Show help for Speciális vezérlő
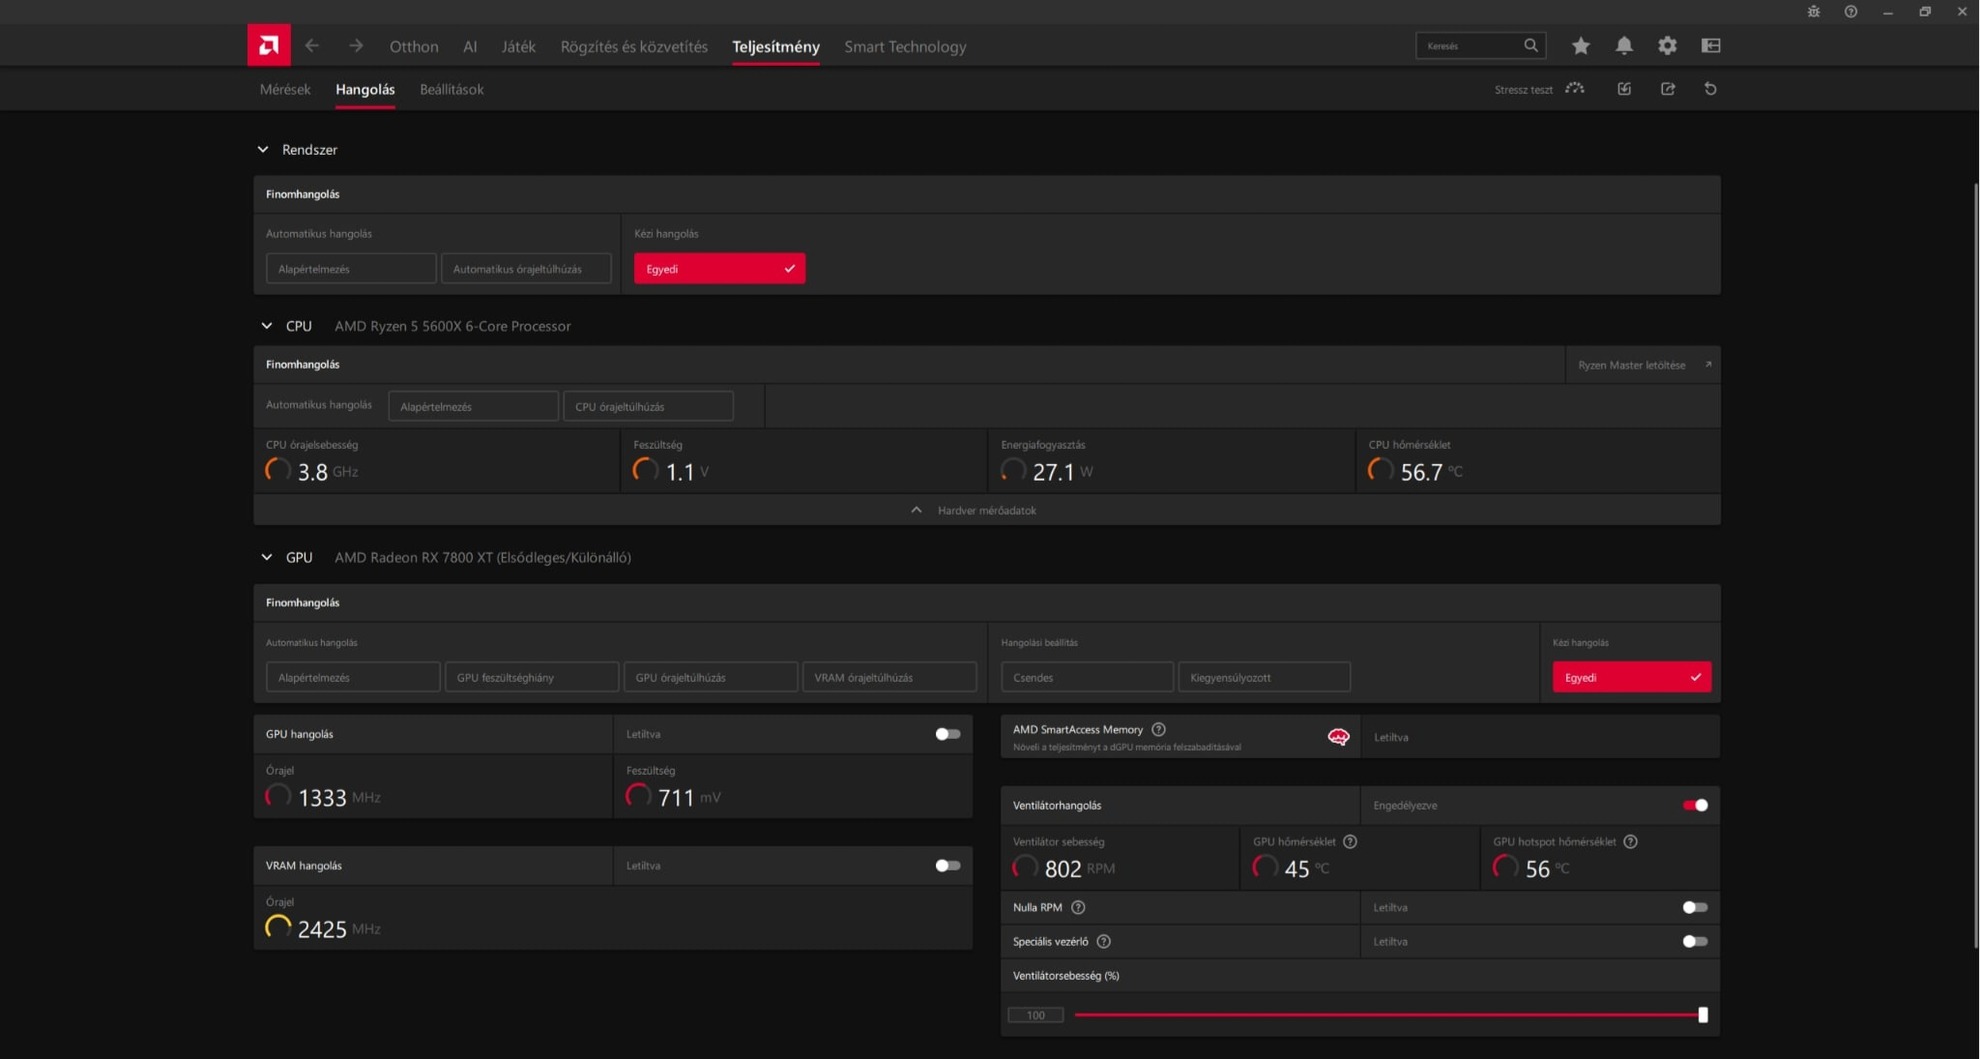Viewport: 1980px width, 1059px height. (1104, 942)
